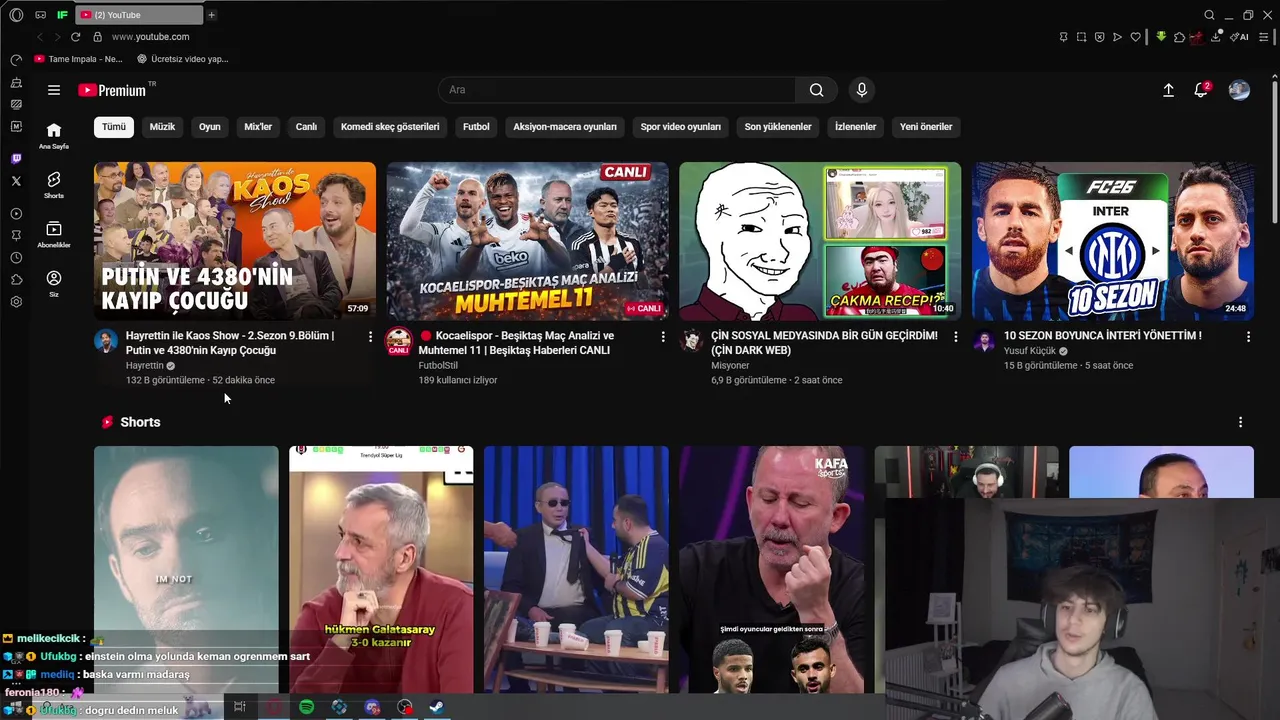1280x720 pixels.
Task: Open options for Kocaelispor-Beşiktaş video
Action: coord(663,337)
